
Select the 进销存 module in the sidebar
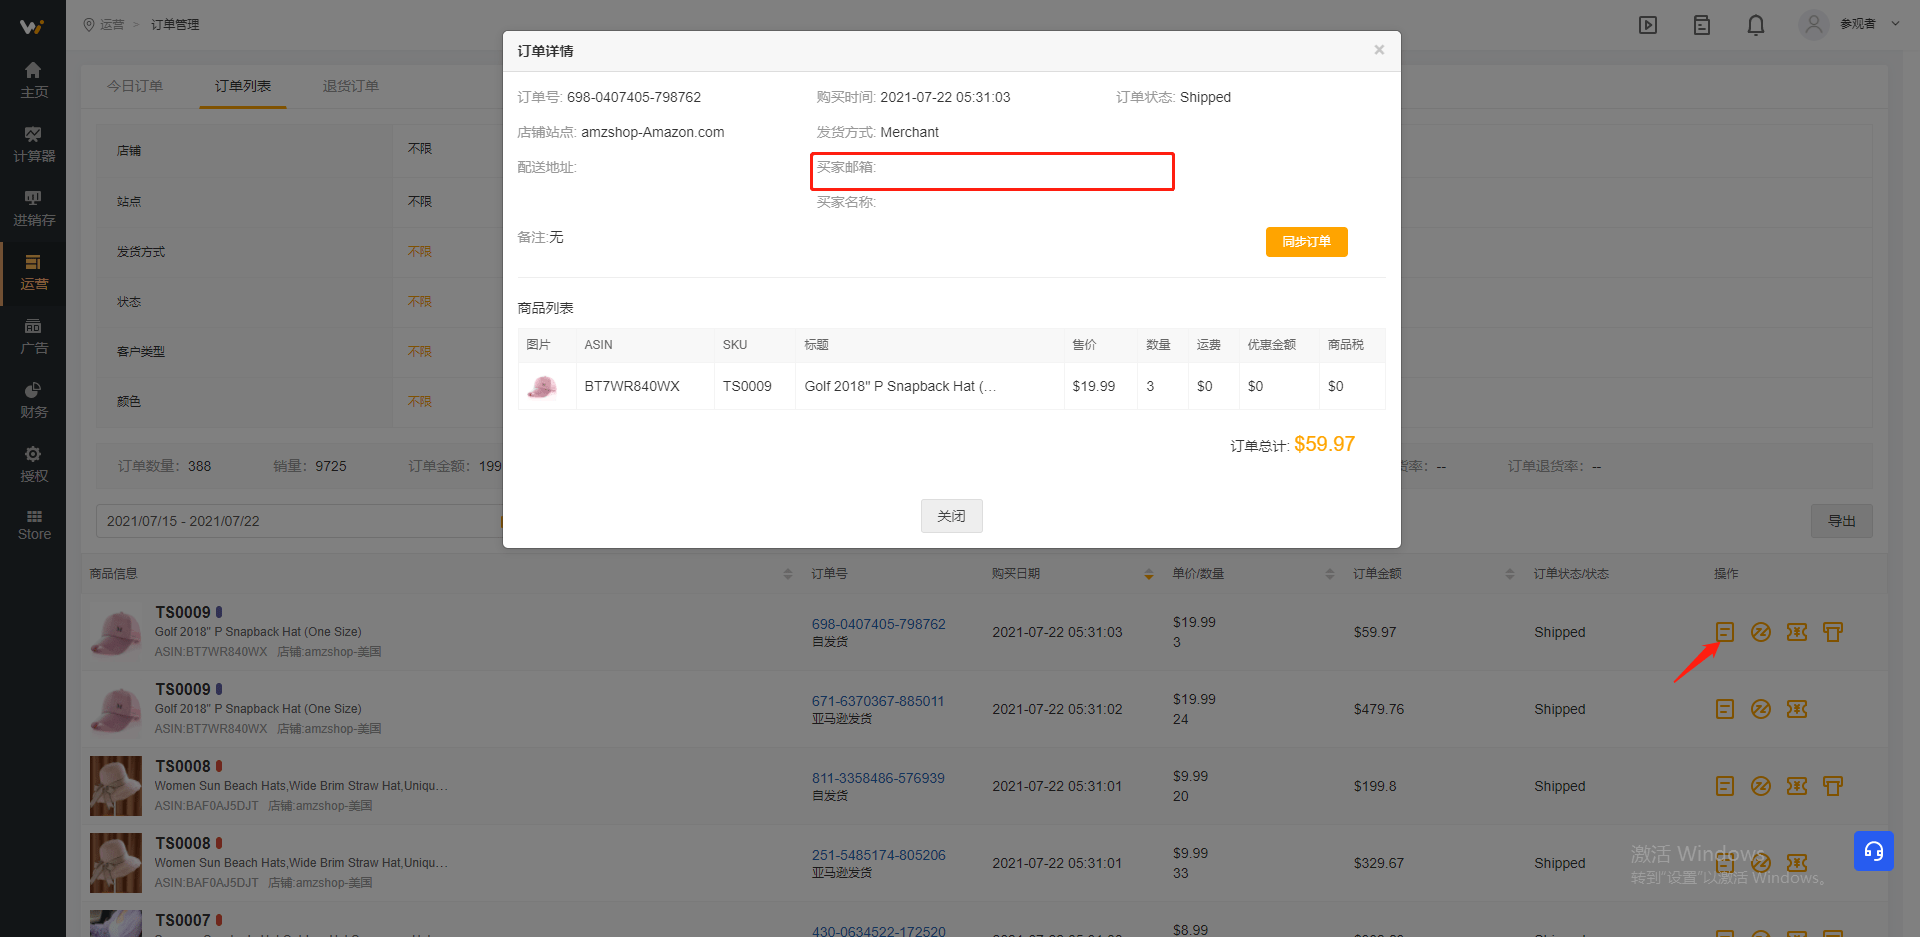click(x=33, y=207)
